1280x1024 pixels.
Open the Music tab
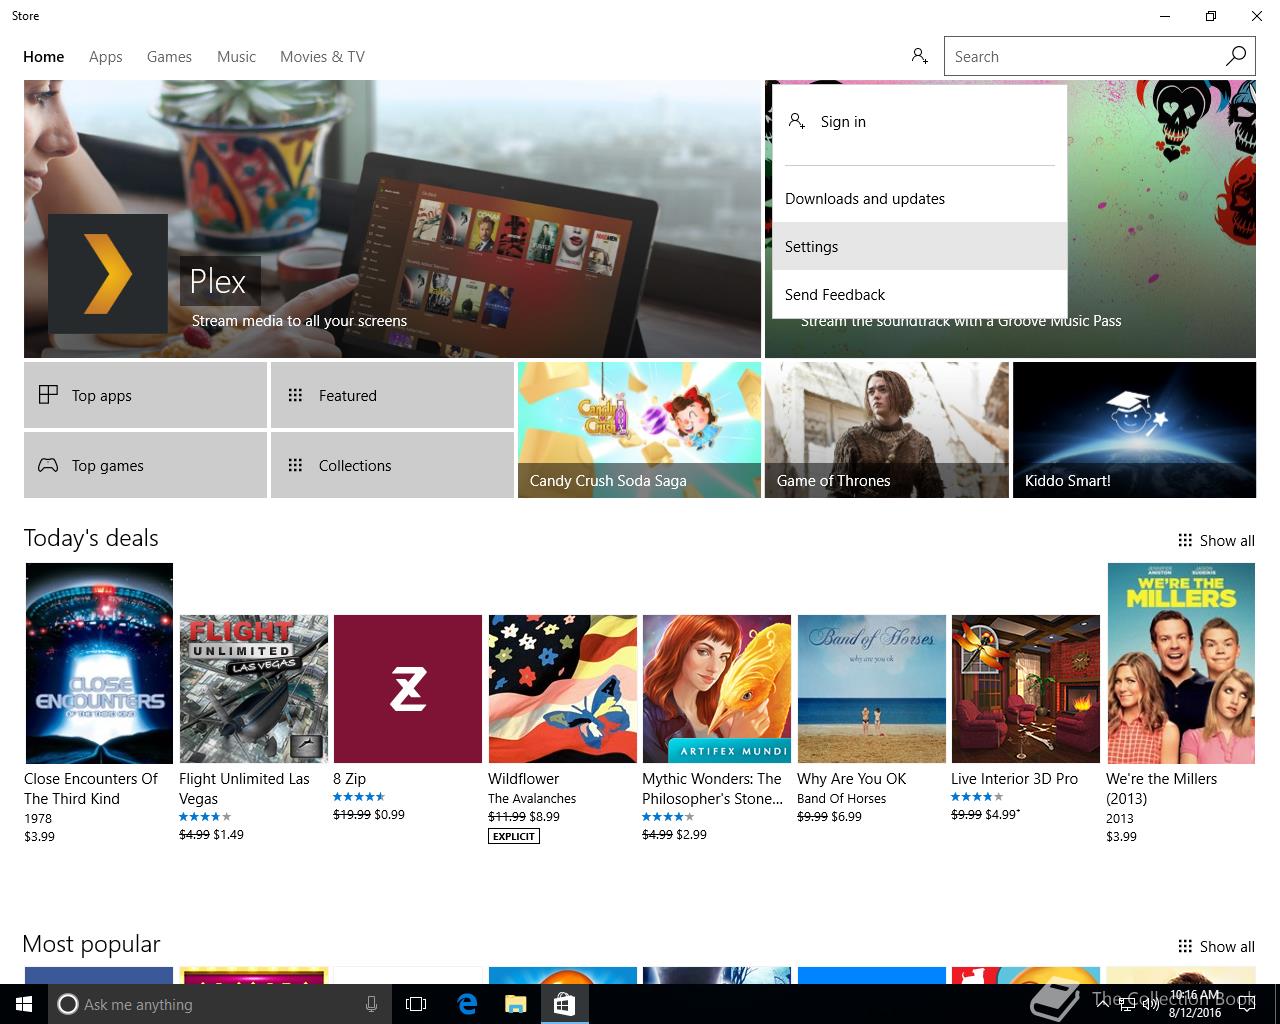click(236, 57)
